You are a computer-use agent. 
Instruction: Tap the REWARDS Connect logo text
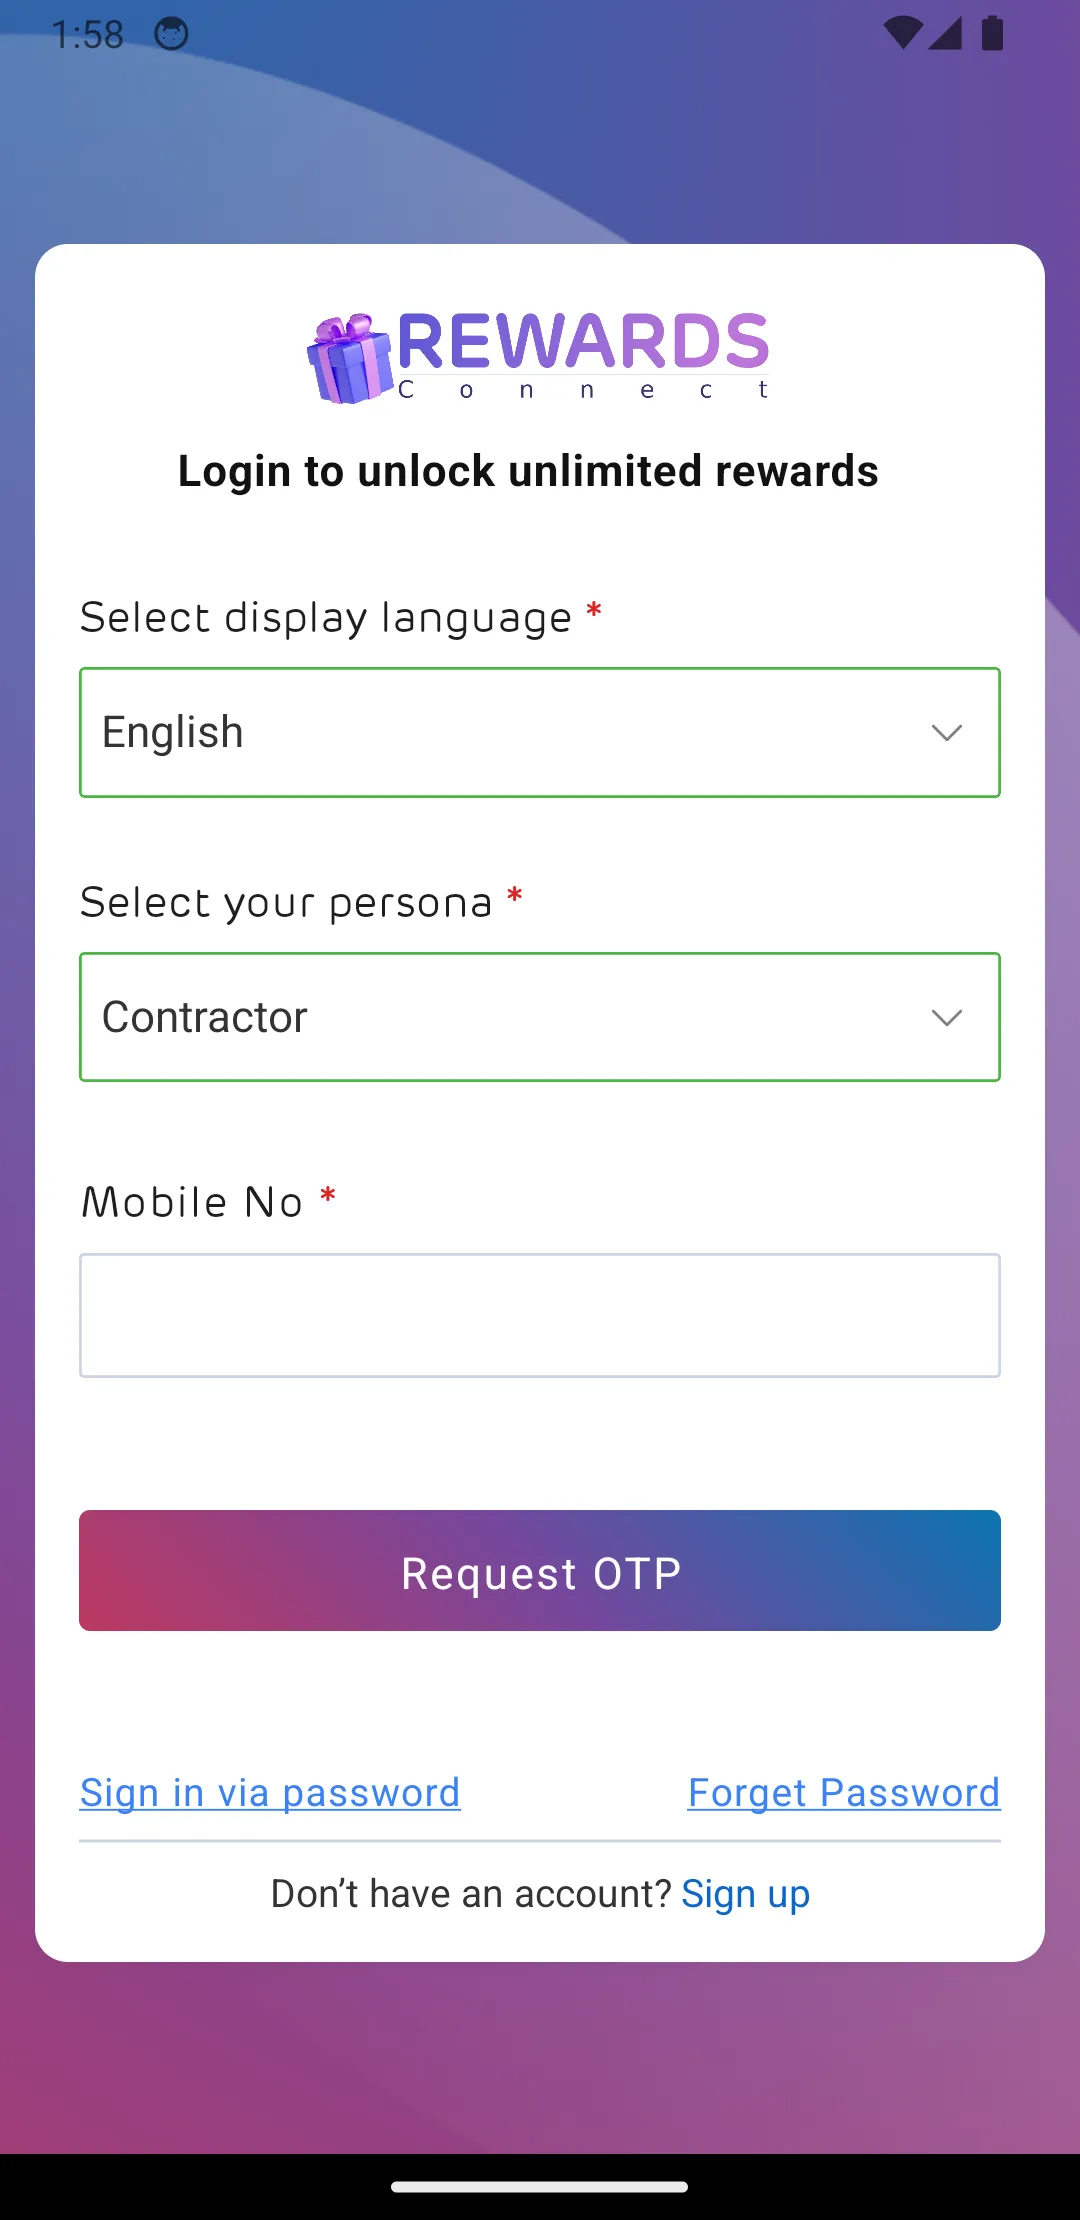pyautogui.click(x=583, y=355)
